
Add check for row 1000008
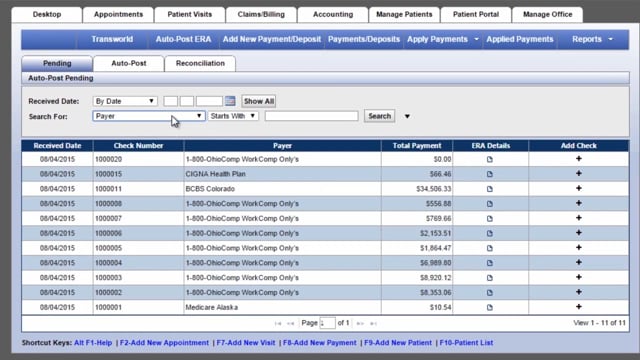(x=579, y=203)
